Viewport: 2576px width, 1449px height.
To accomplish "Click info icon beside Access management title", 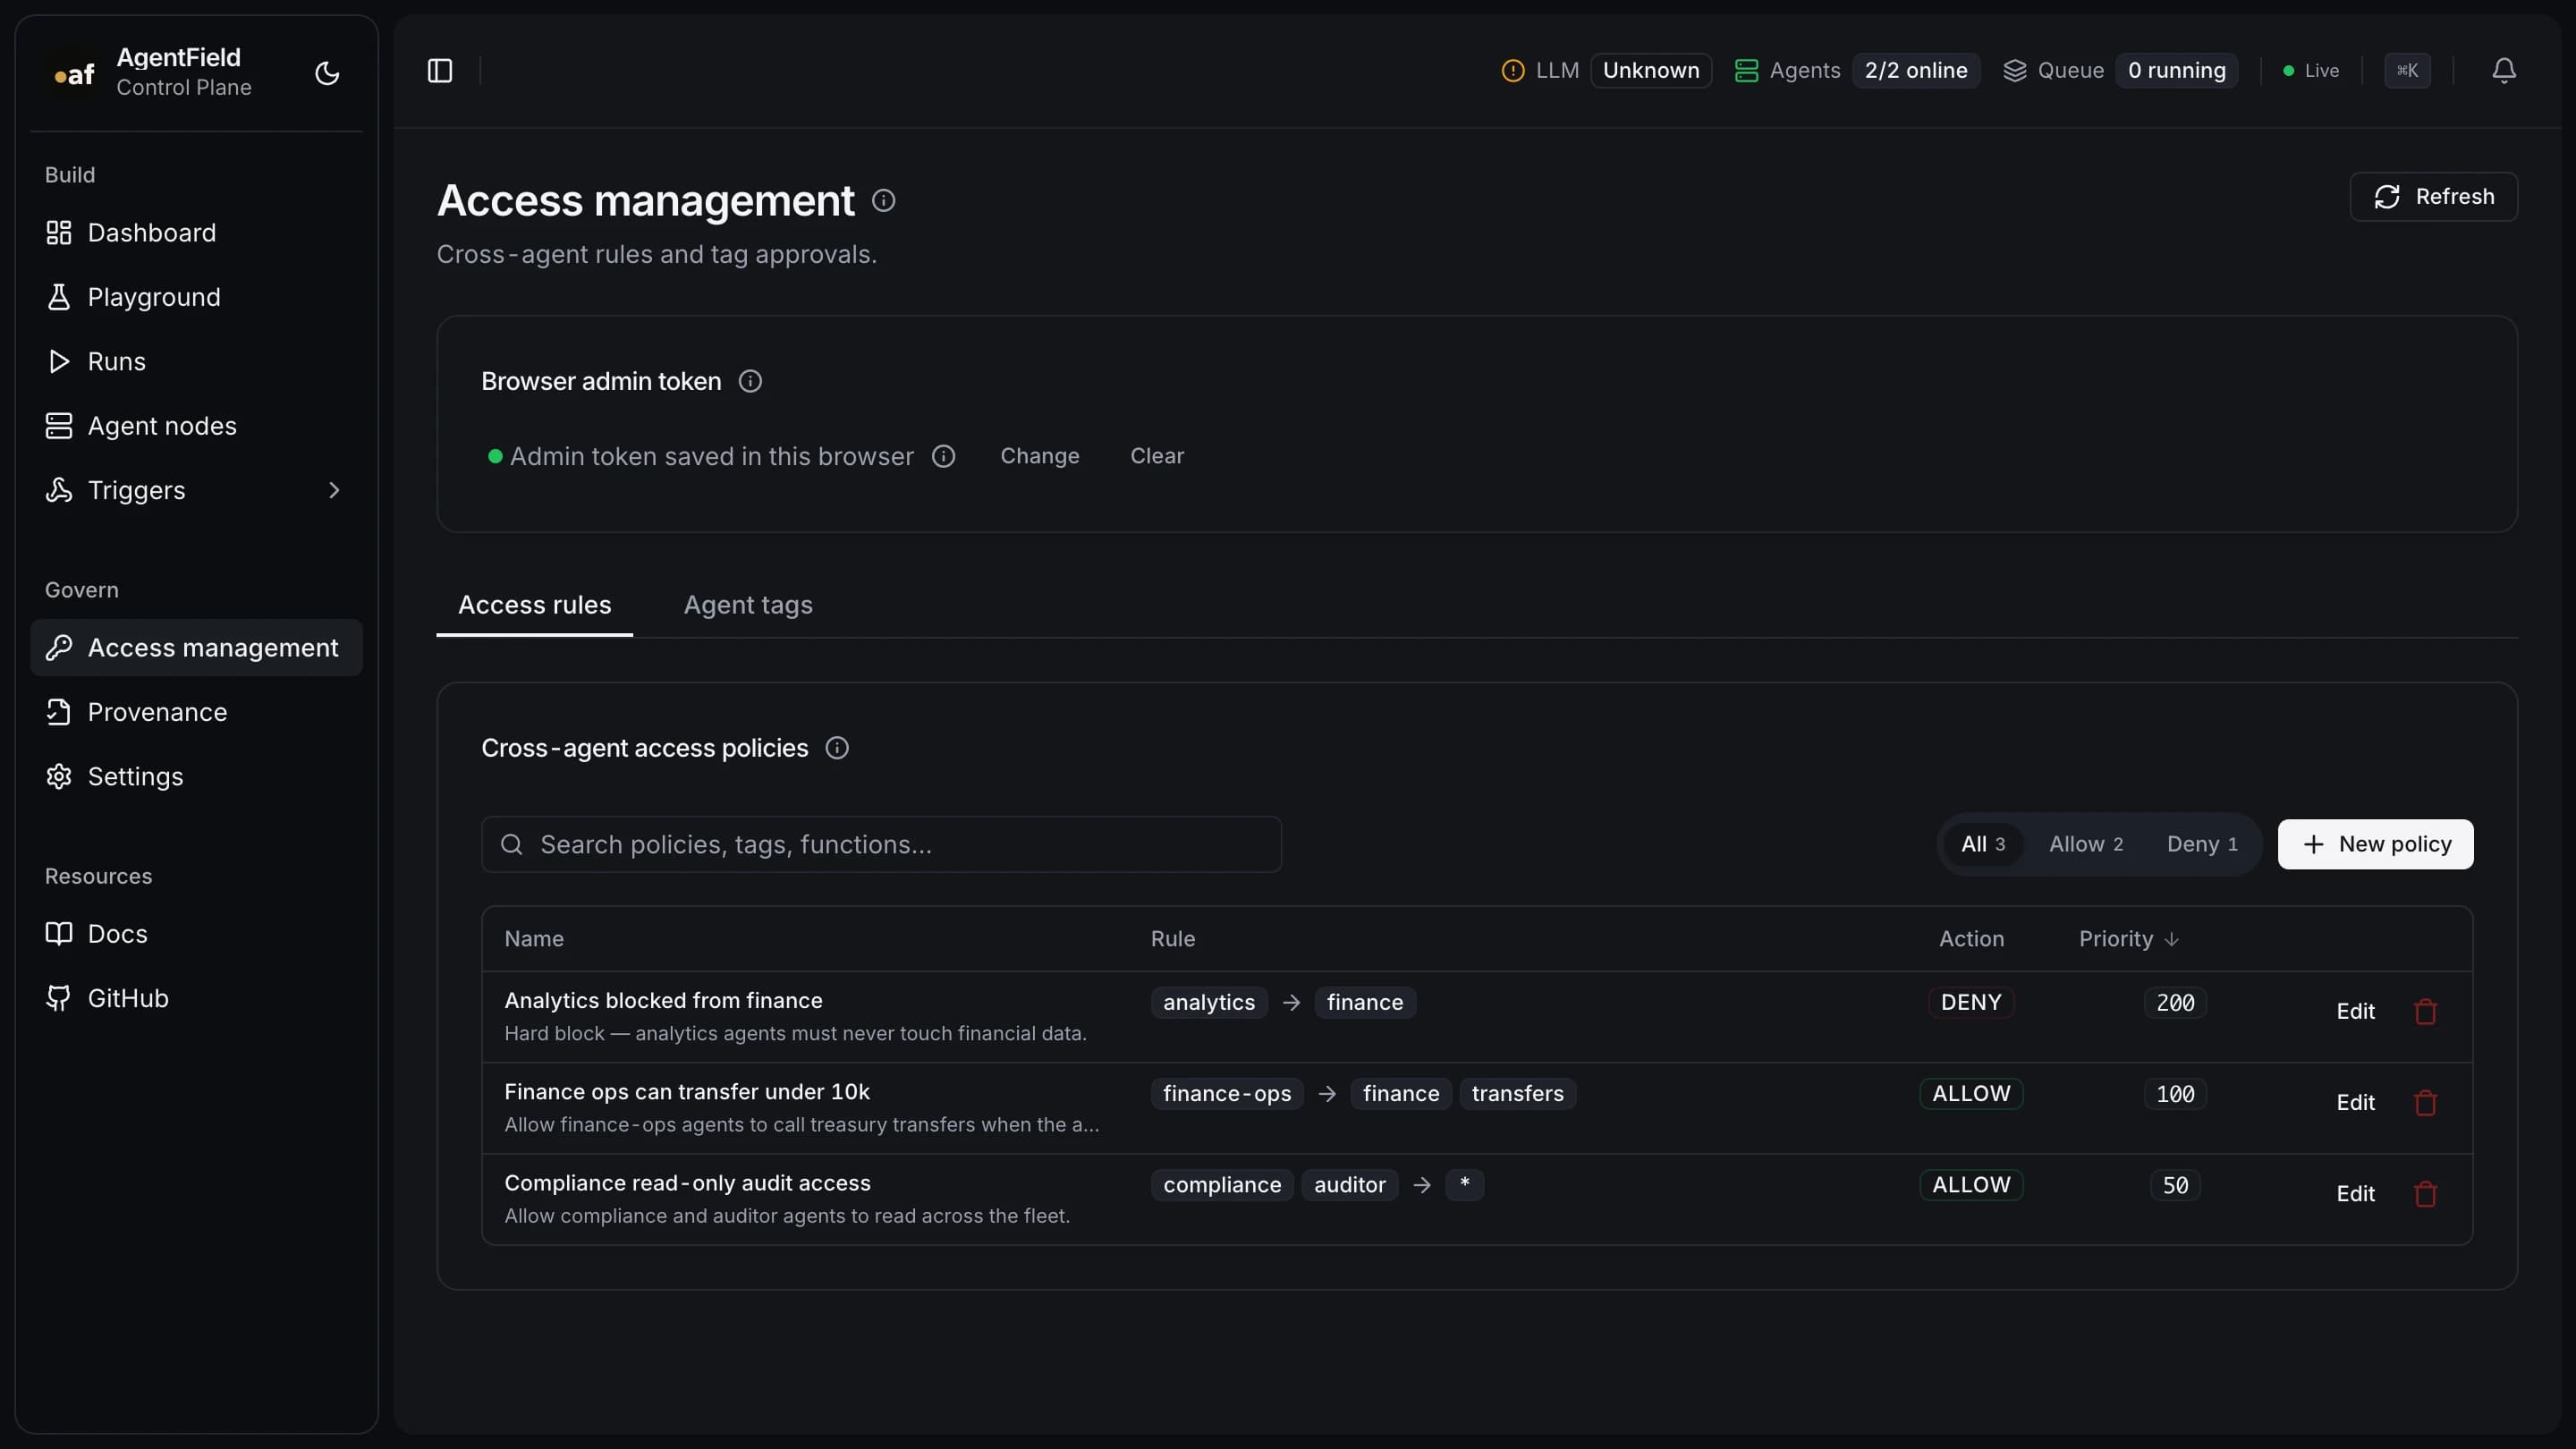I will tap(883, 200).
